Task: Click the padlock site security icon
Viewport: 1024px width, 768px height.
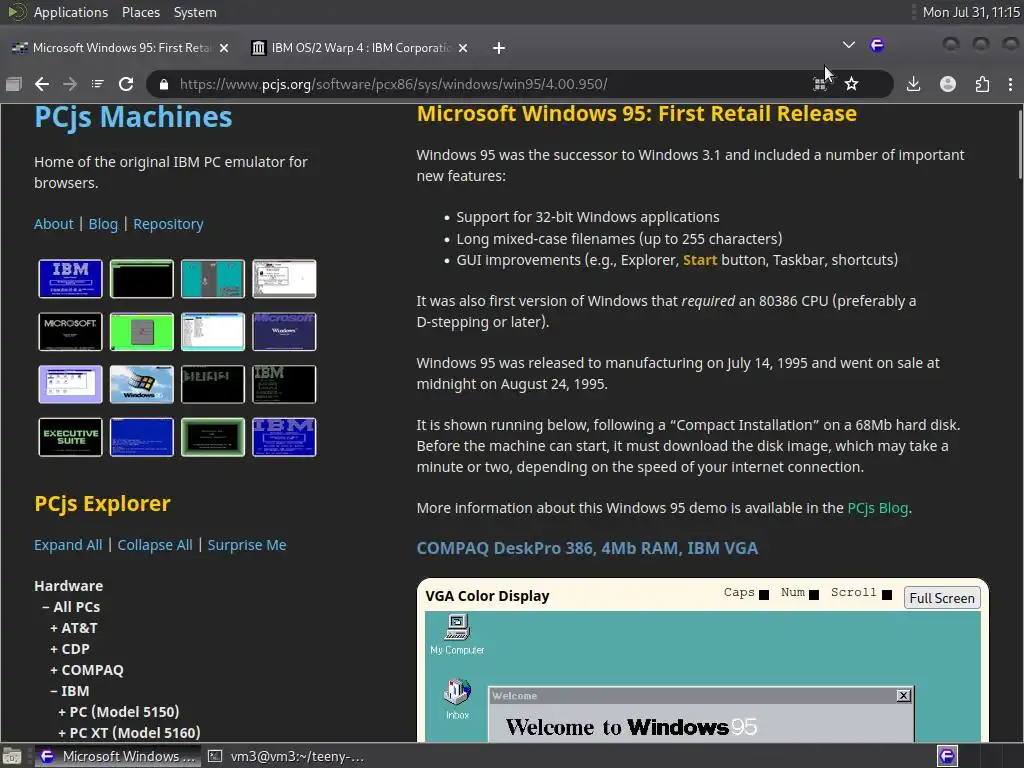Action: (x=164, y=84)
